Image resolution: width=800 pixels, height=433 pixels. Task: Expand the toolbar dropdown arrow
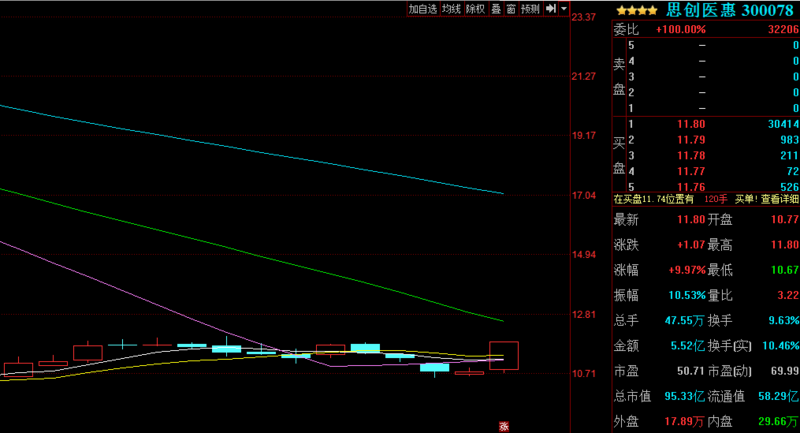pyautogui.click(x=563, y=9)
